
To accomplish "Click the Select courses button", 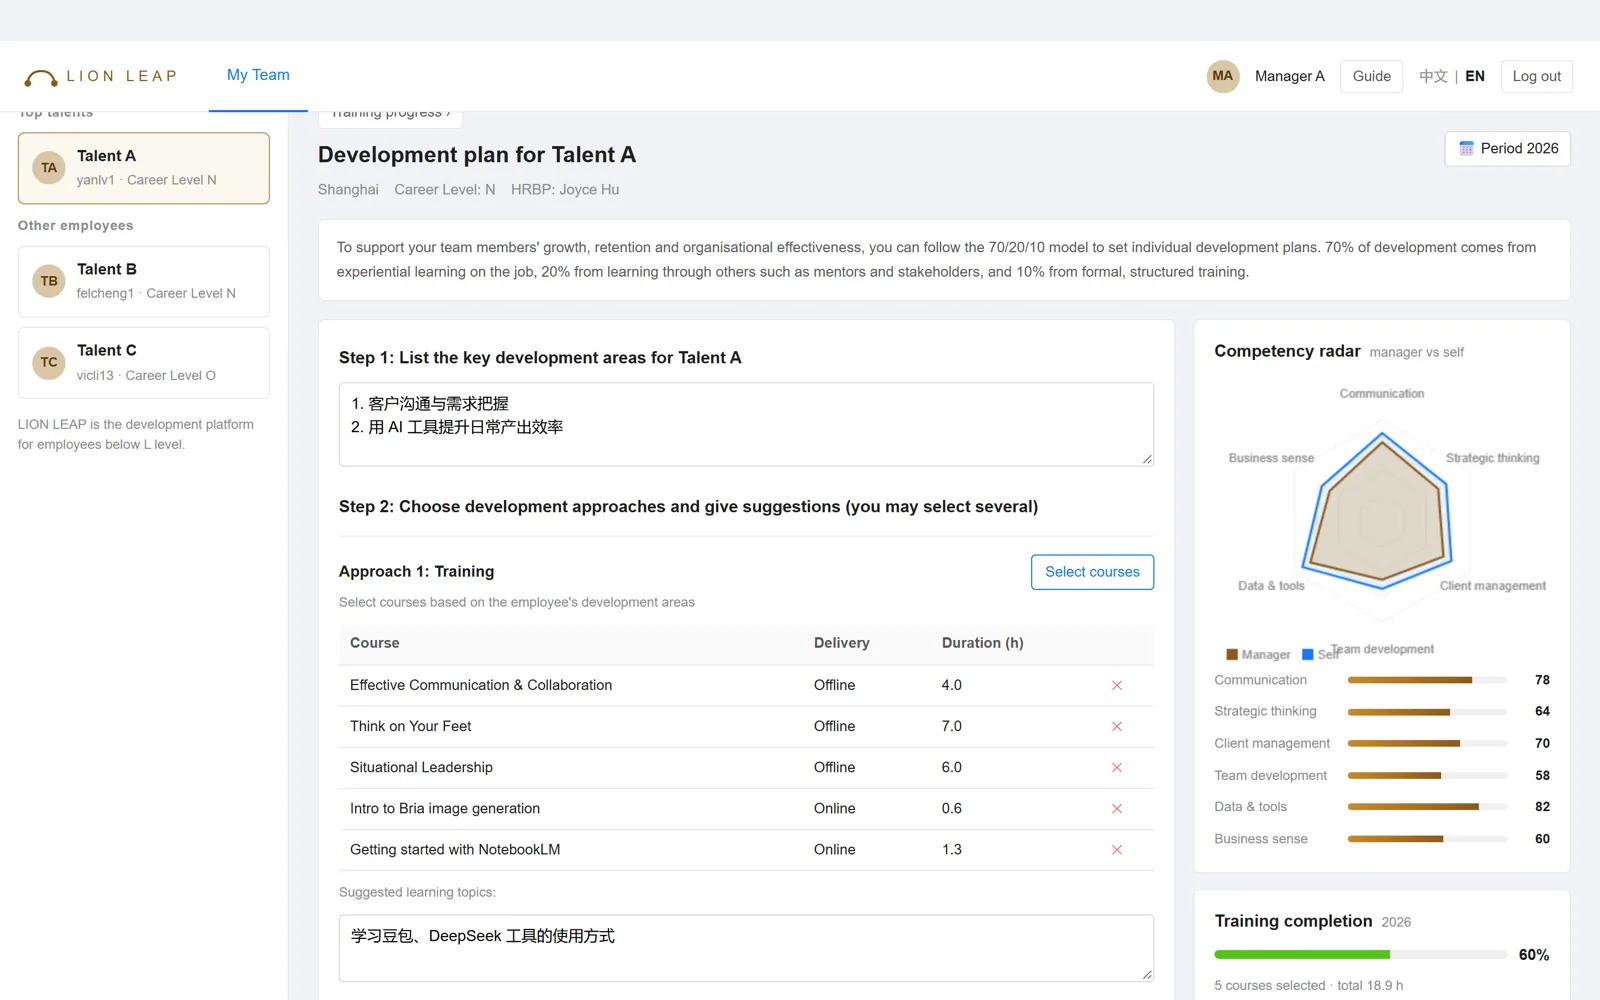I will tap(1092, 572).
